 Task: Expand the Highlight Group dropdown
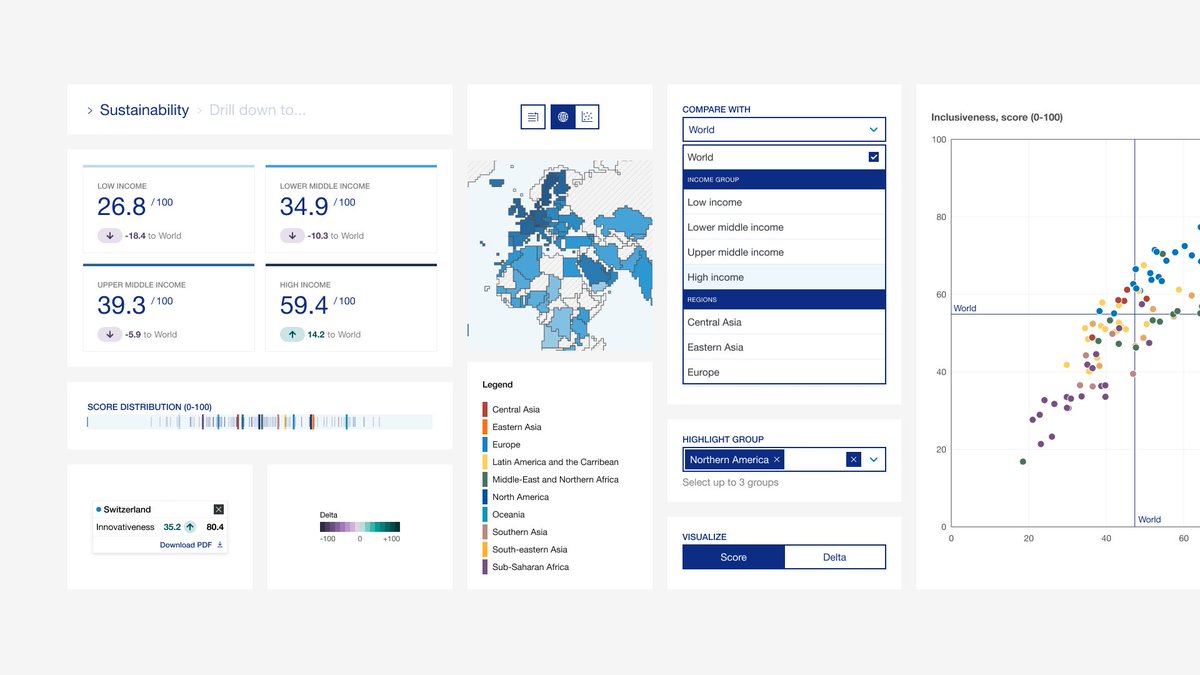[871, 459]
